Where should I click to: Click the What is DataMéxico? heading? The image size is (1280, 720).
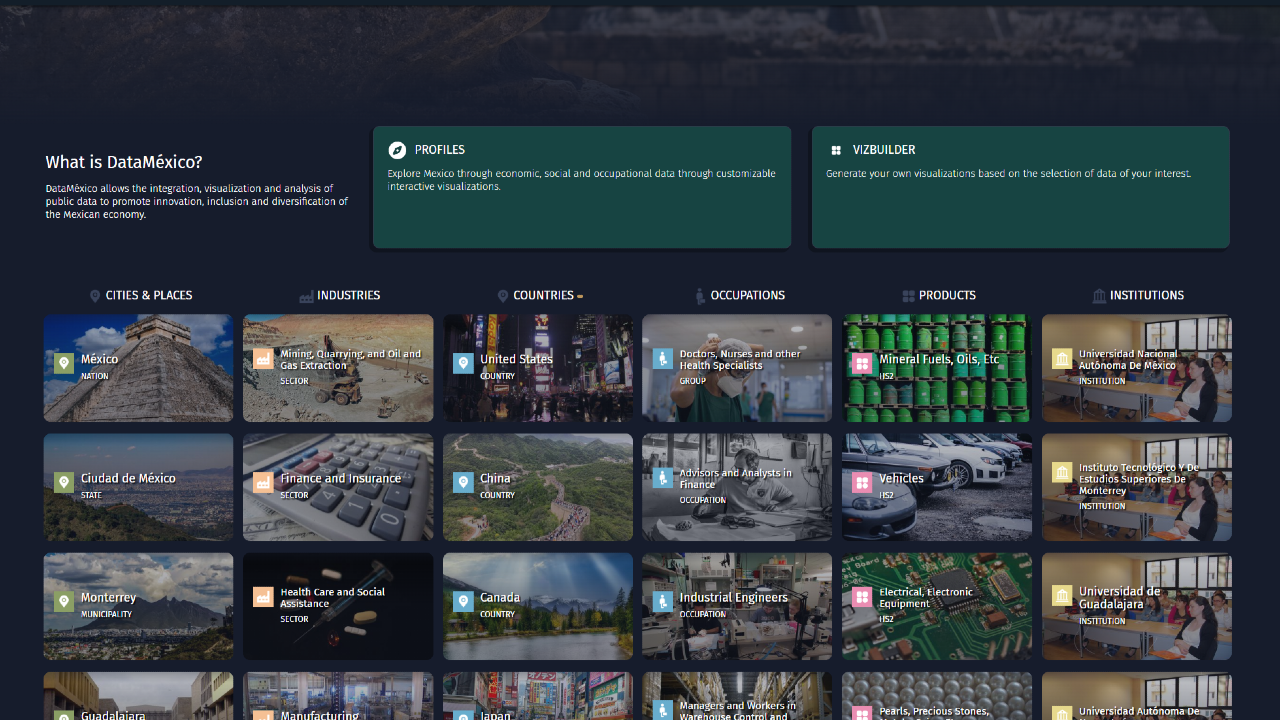124,162
